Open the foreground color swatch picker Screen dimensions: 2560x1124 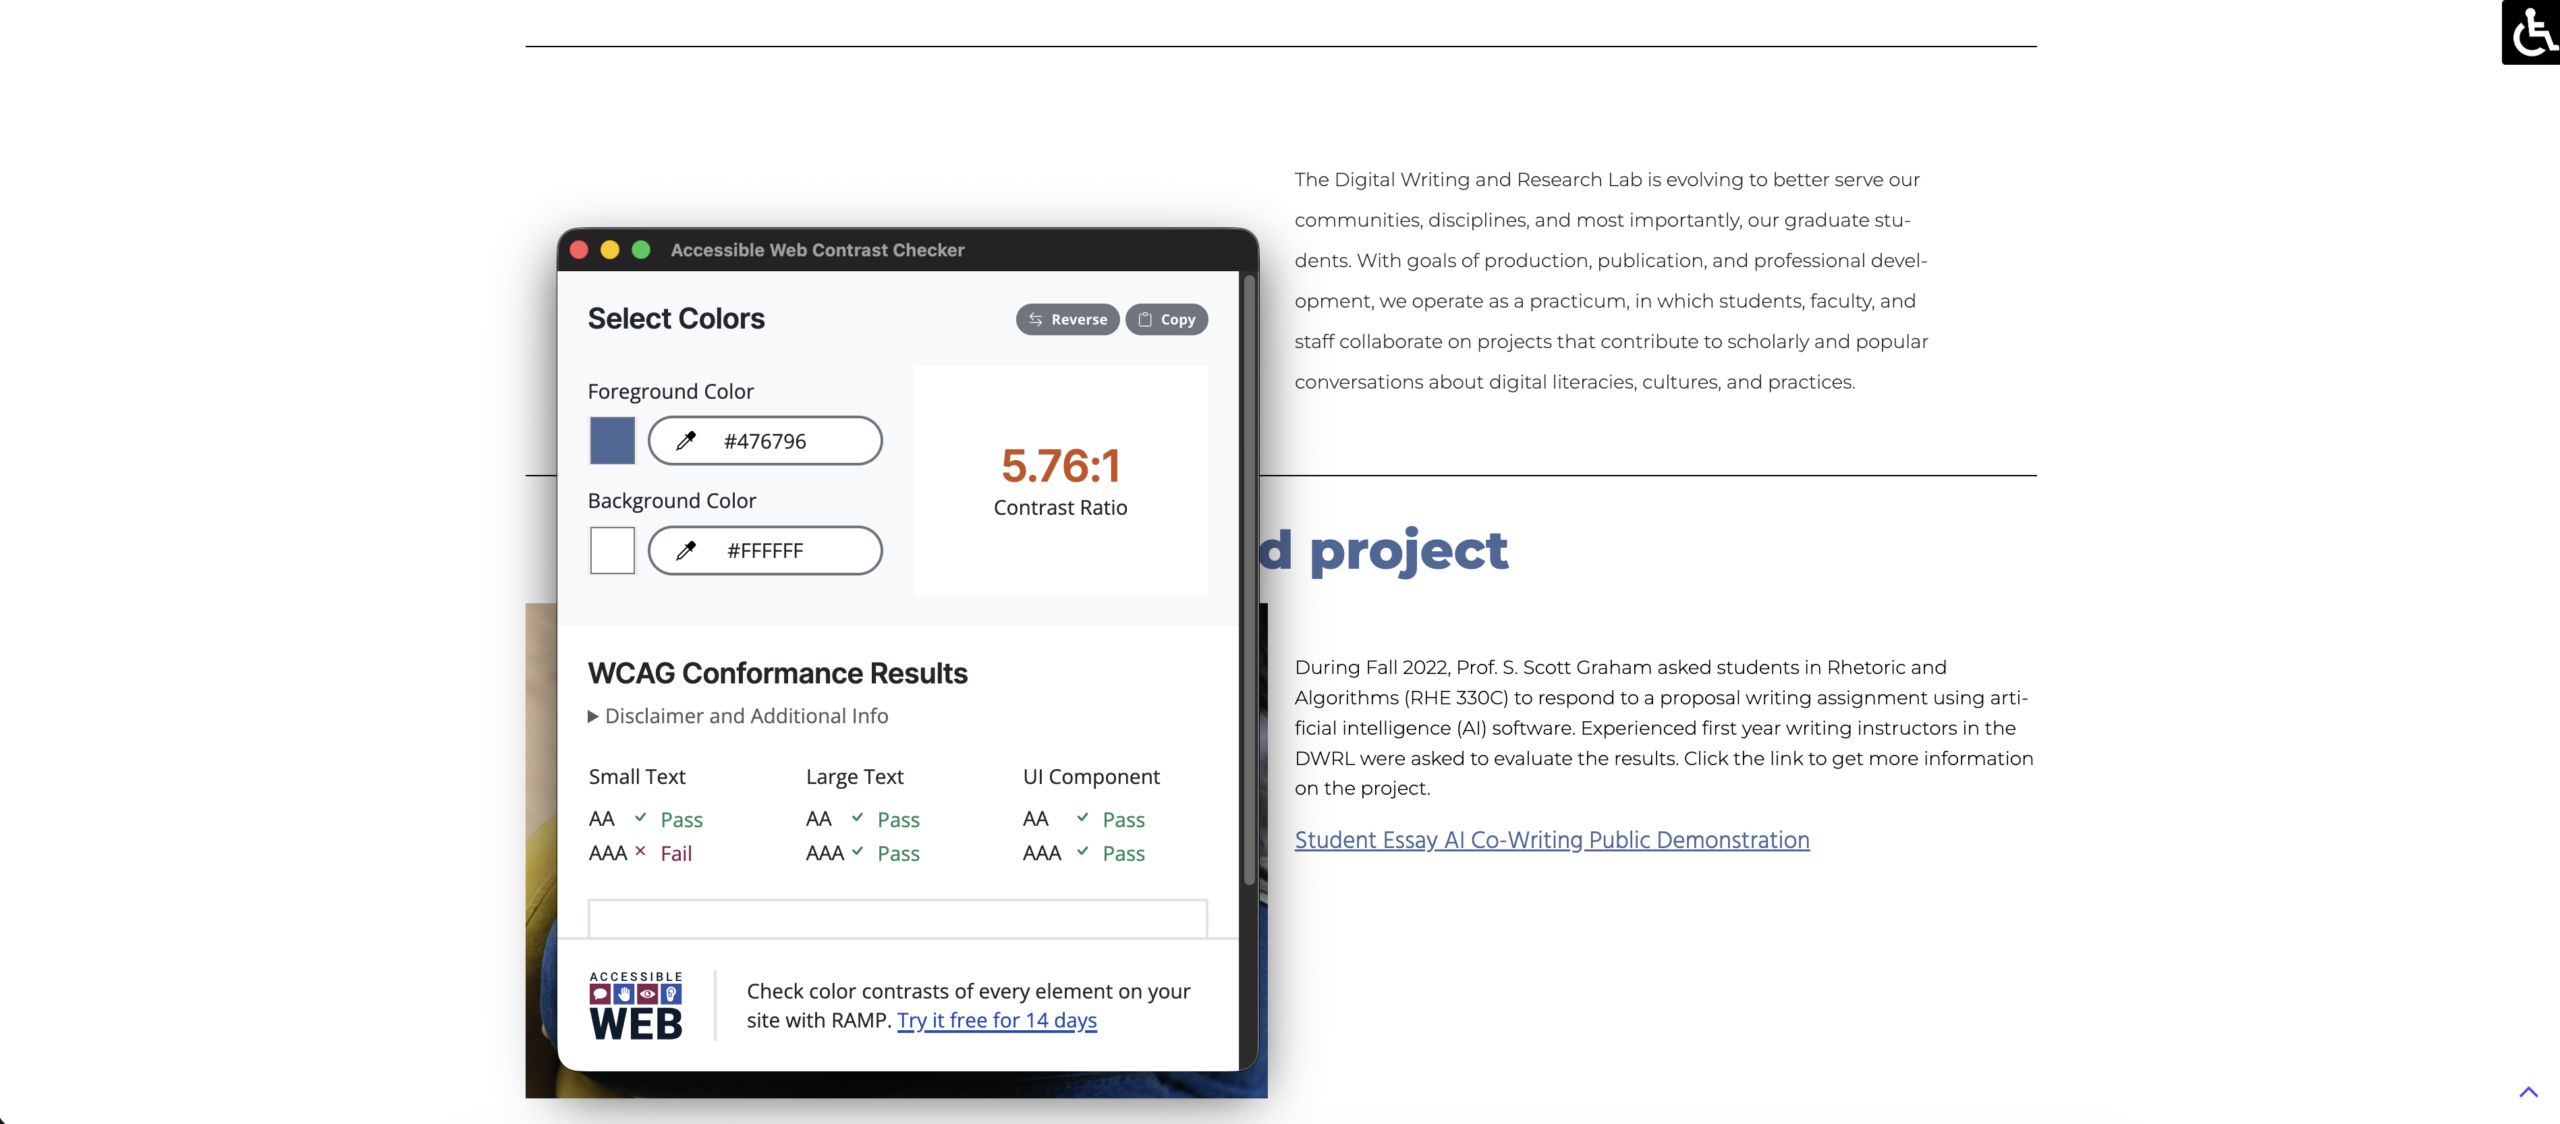pos(612,441)
